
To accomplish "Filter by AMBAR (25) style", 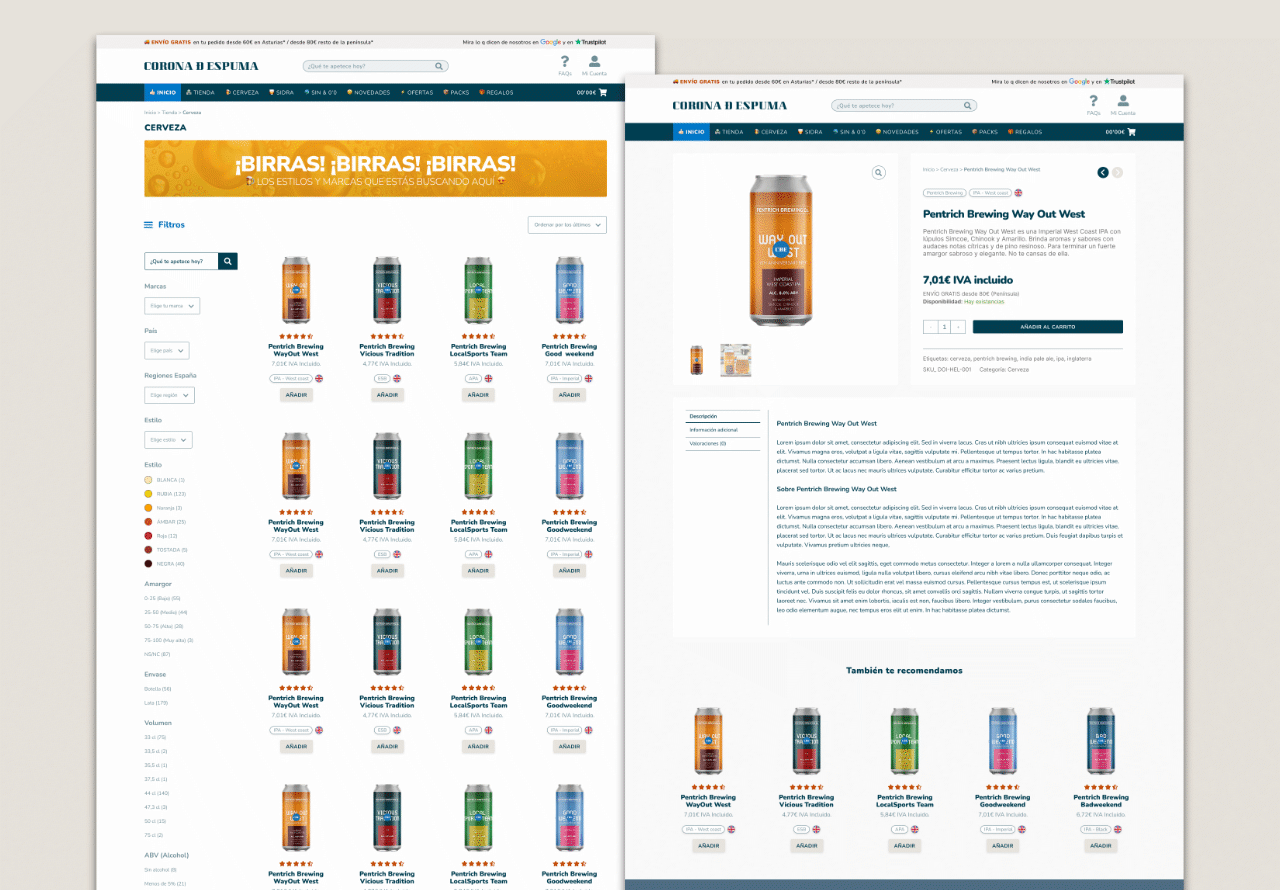I will click(x=171, y=522).
